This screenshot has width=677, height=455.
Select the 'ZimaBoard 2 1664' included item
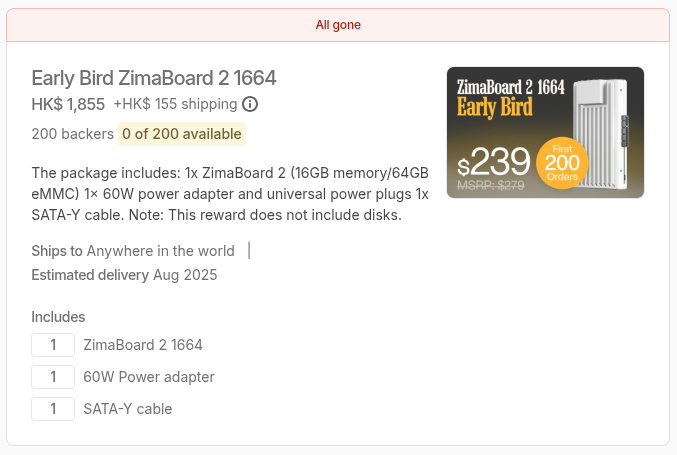coord(143,345)
